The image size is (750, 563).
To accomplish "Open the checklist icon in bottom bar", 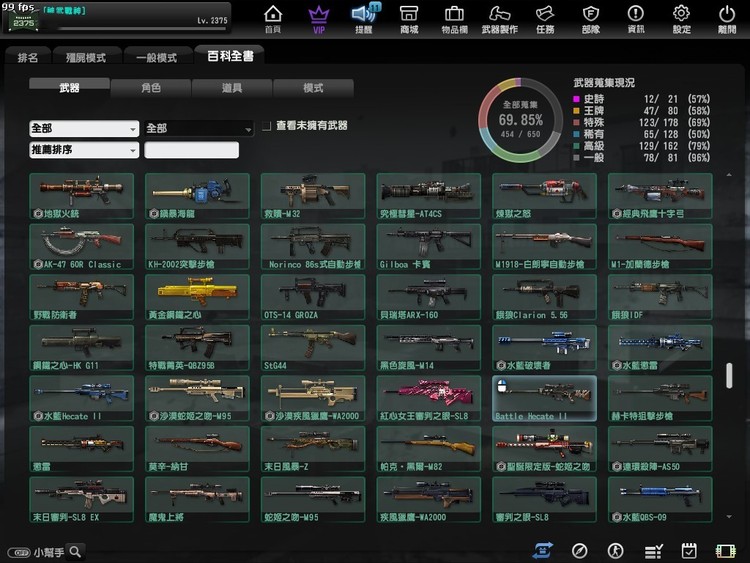I will coord(653,552).
